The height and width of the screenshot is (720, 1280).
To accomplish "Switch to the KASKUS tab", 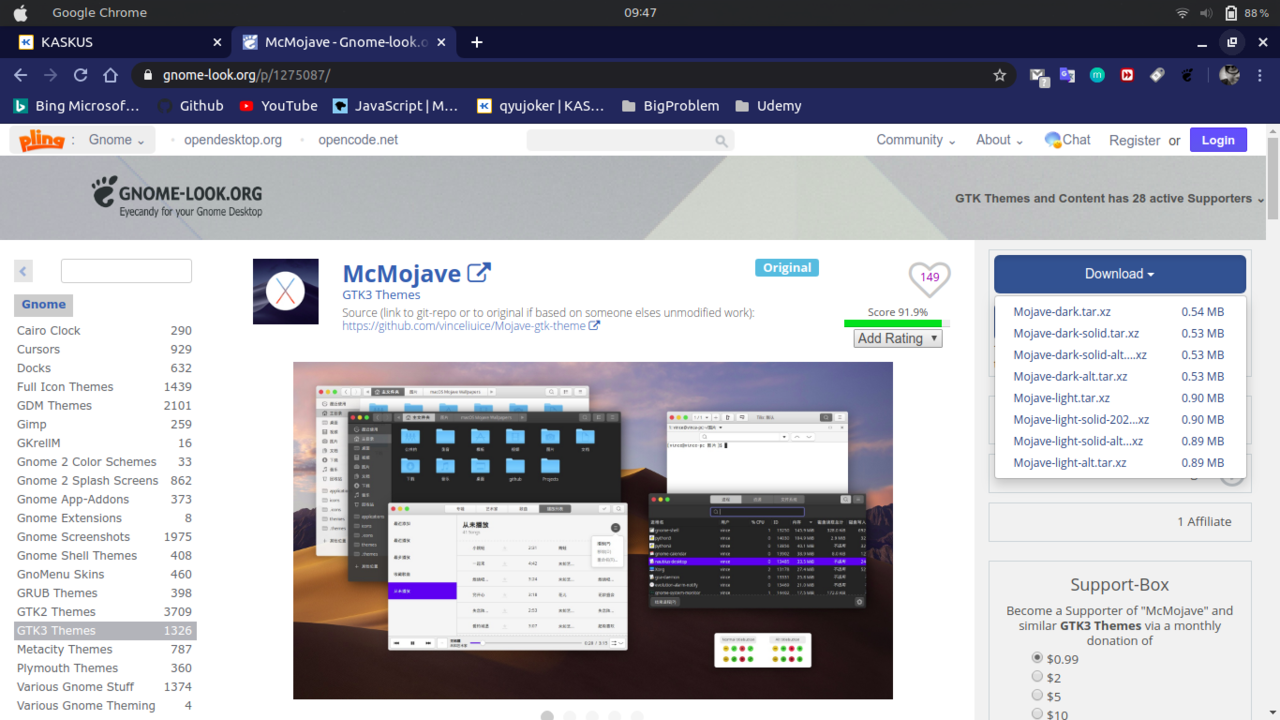I will 118,42.
